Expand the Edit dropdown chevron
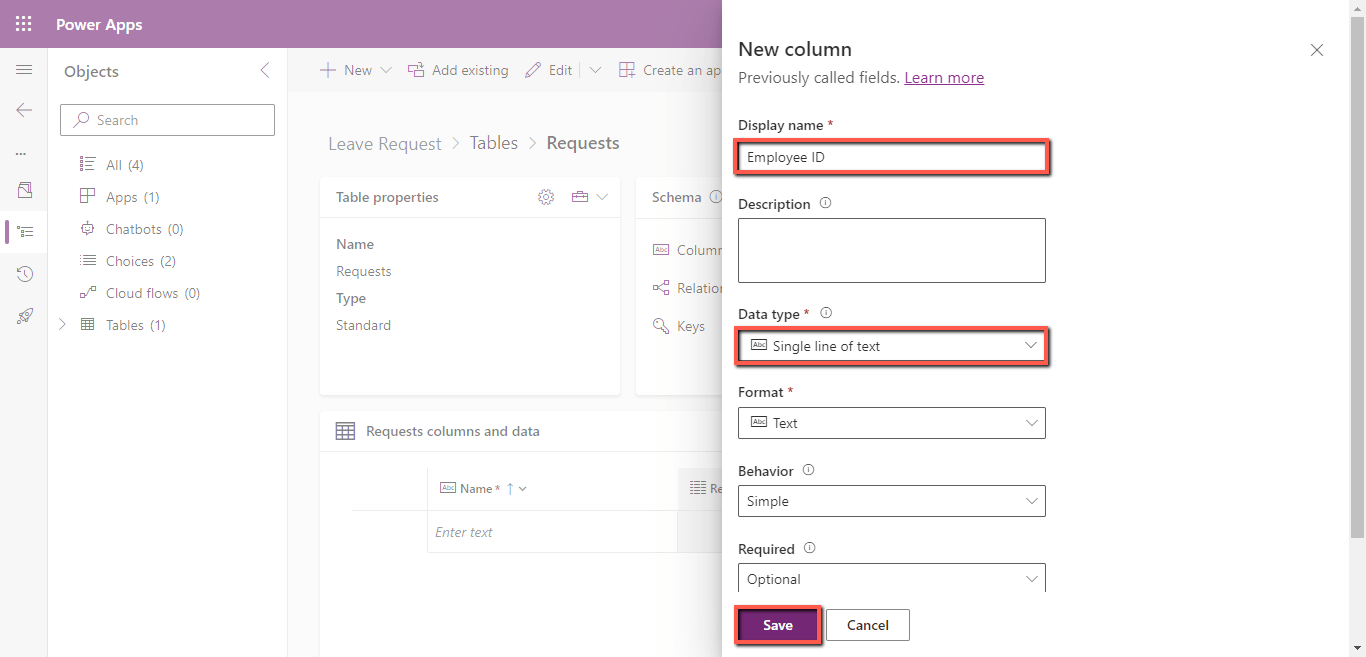This screenshot has width=1366, height=657. coord(595,70)
